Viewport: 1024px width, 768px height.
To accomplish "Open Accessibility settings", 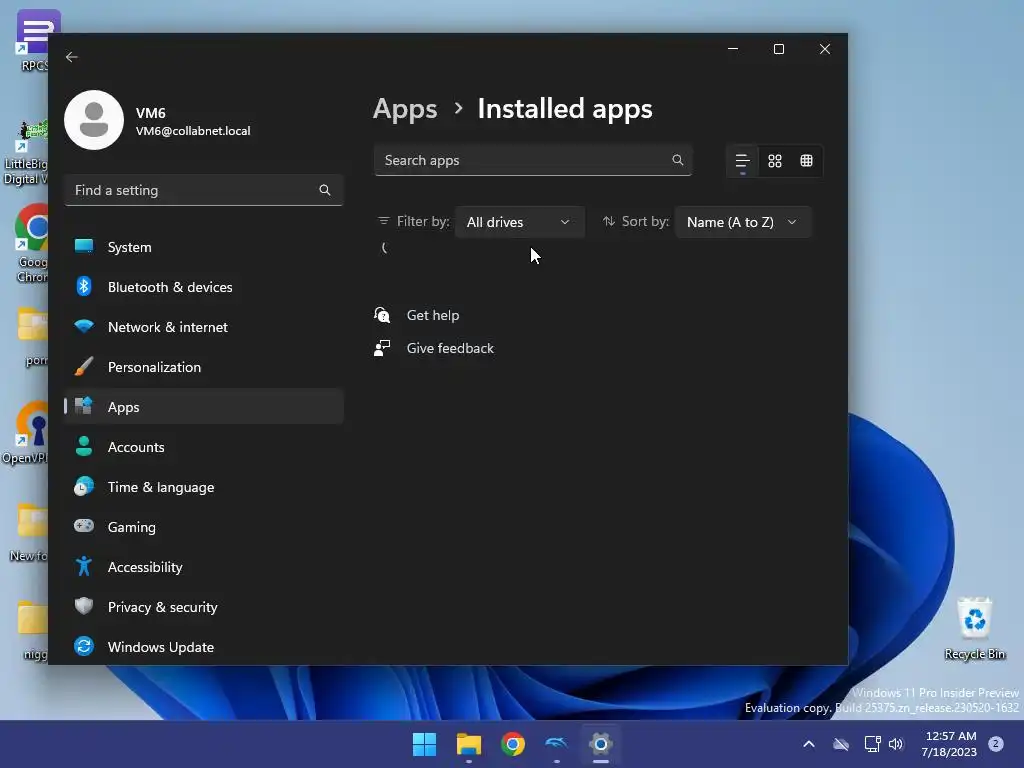I will [x=204, y=567].
